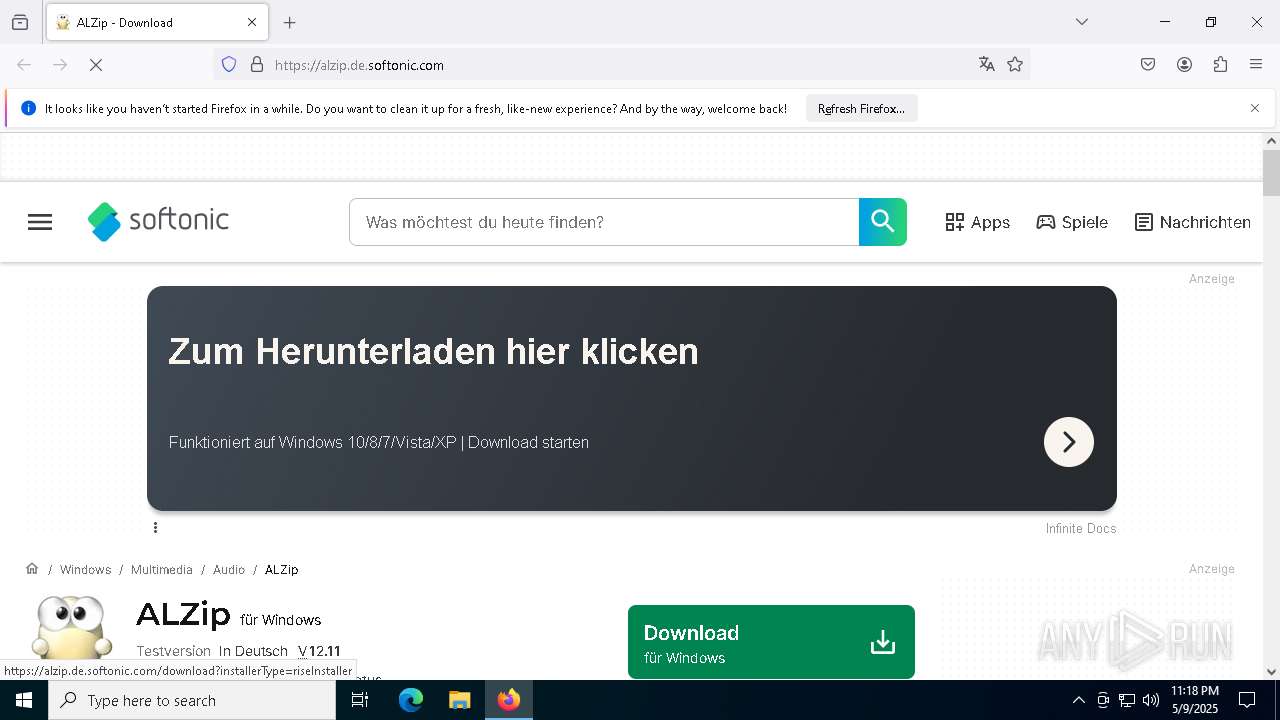Viewport: 1280px width, 720px height.
Task: Click the address bar URL field
Action: [620, 65]
